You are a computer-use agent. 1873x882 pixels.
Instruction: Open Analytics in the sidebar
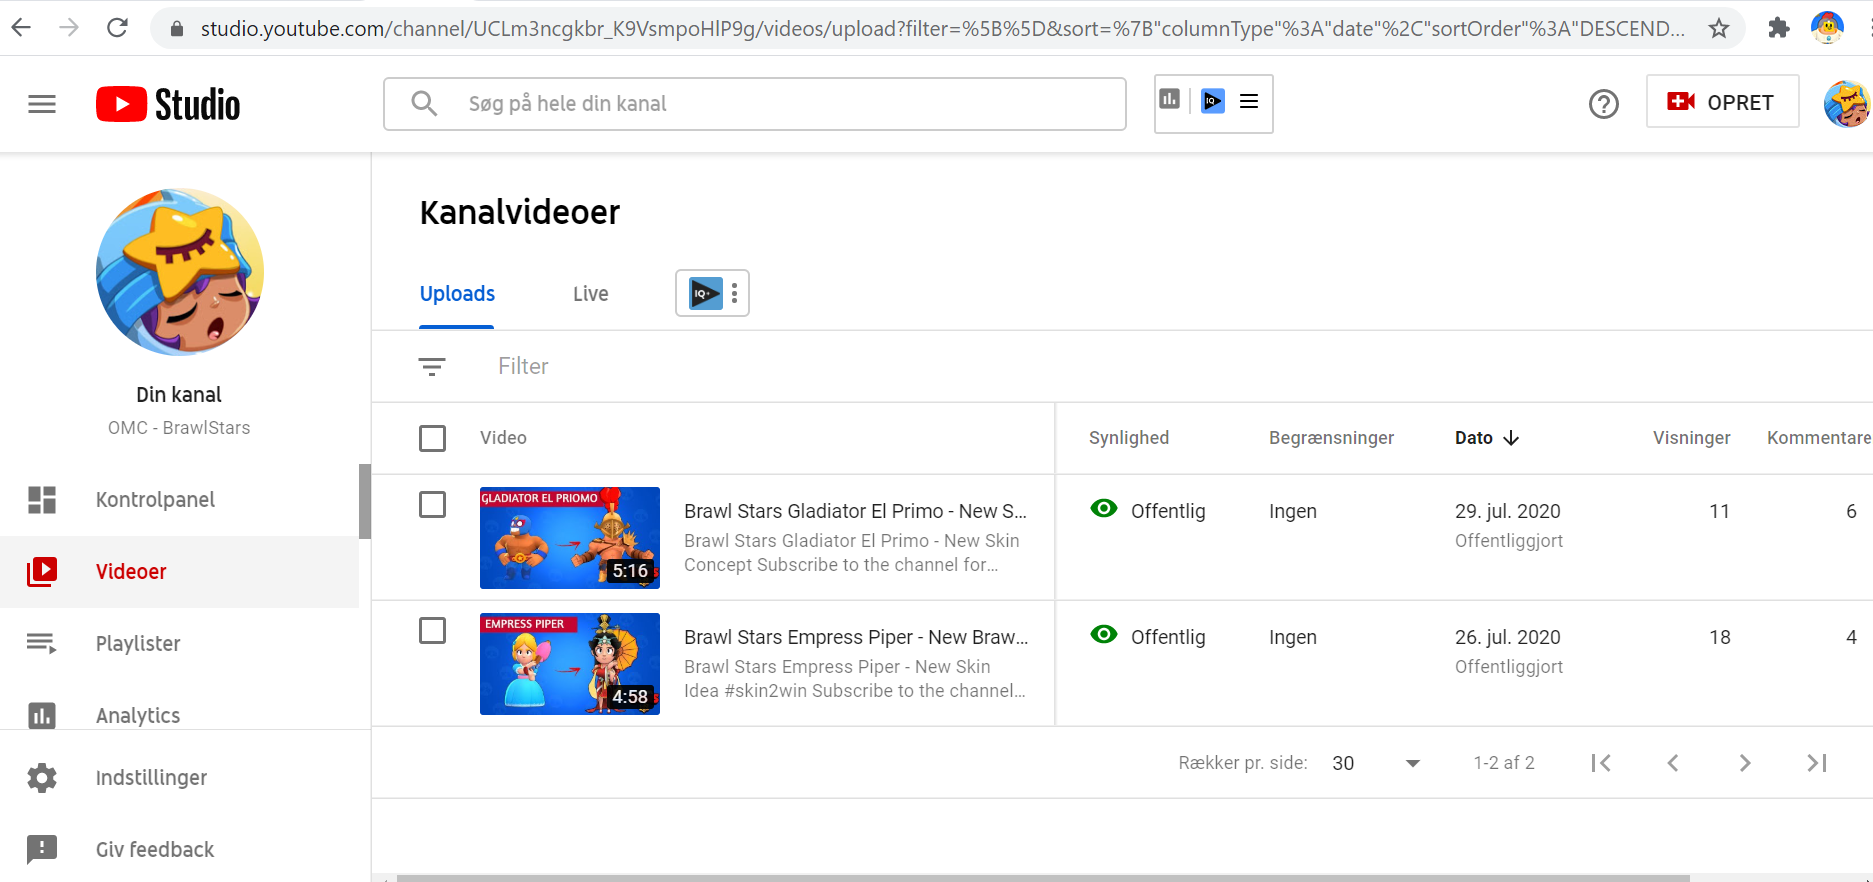[180, 714]
